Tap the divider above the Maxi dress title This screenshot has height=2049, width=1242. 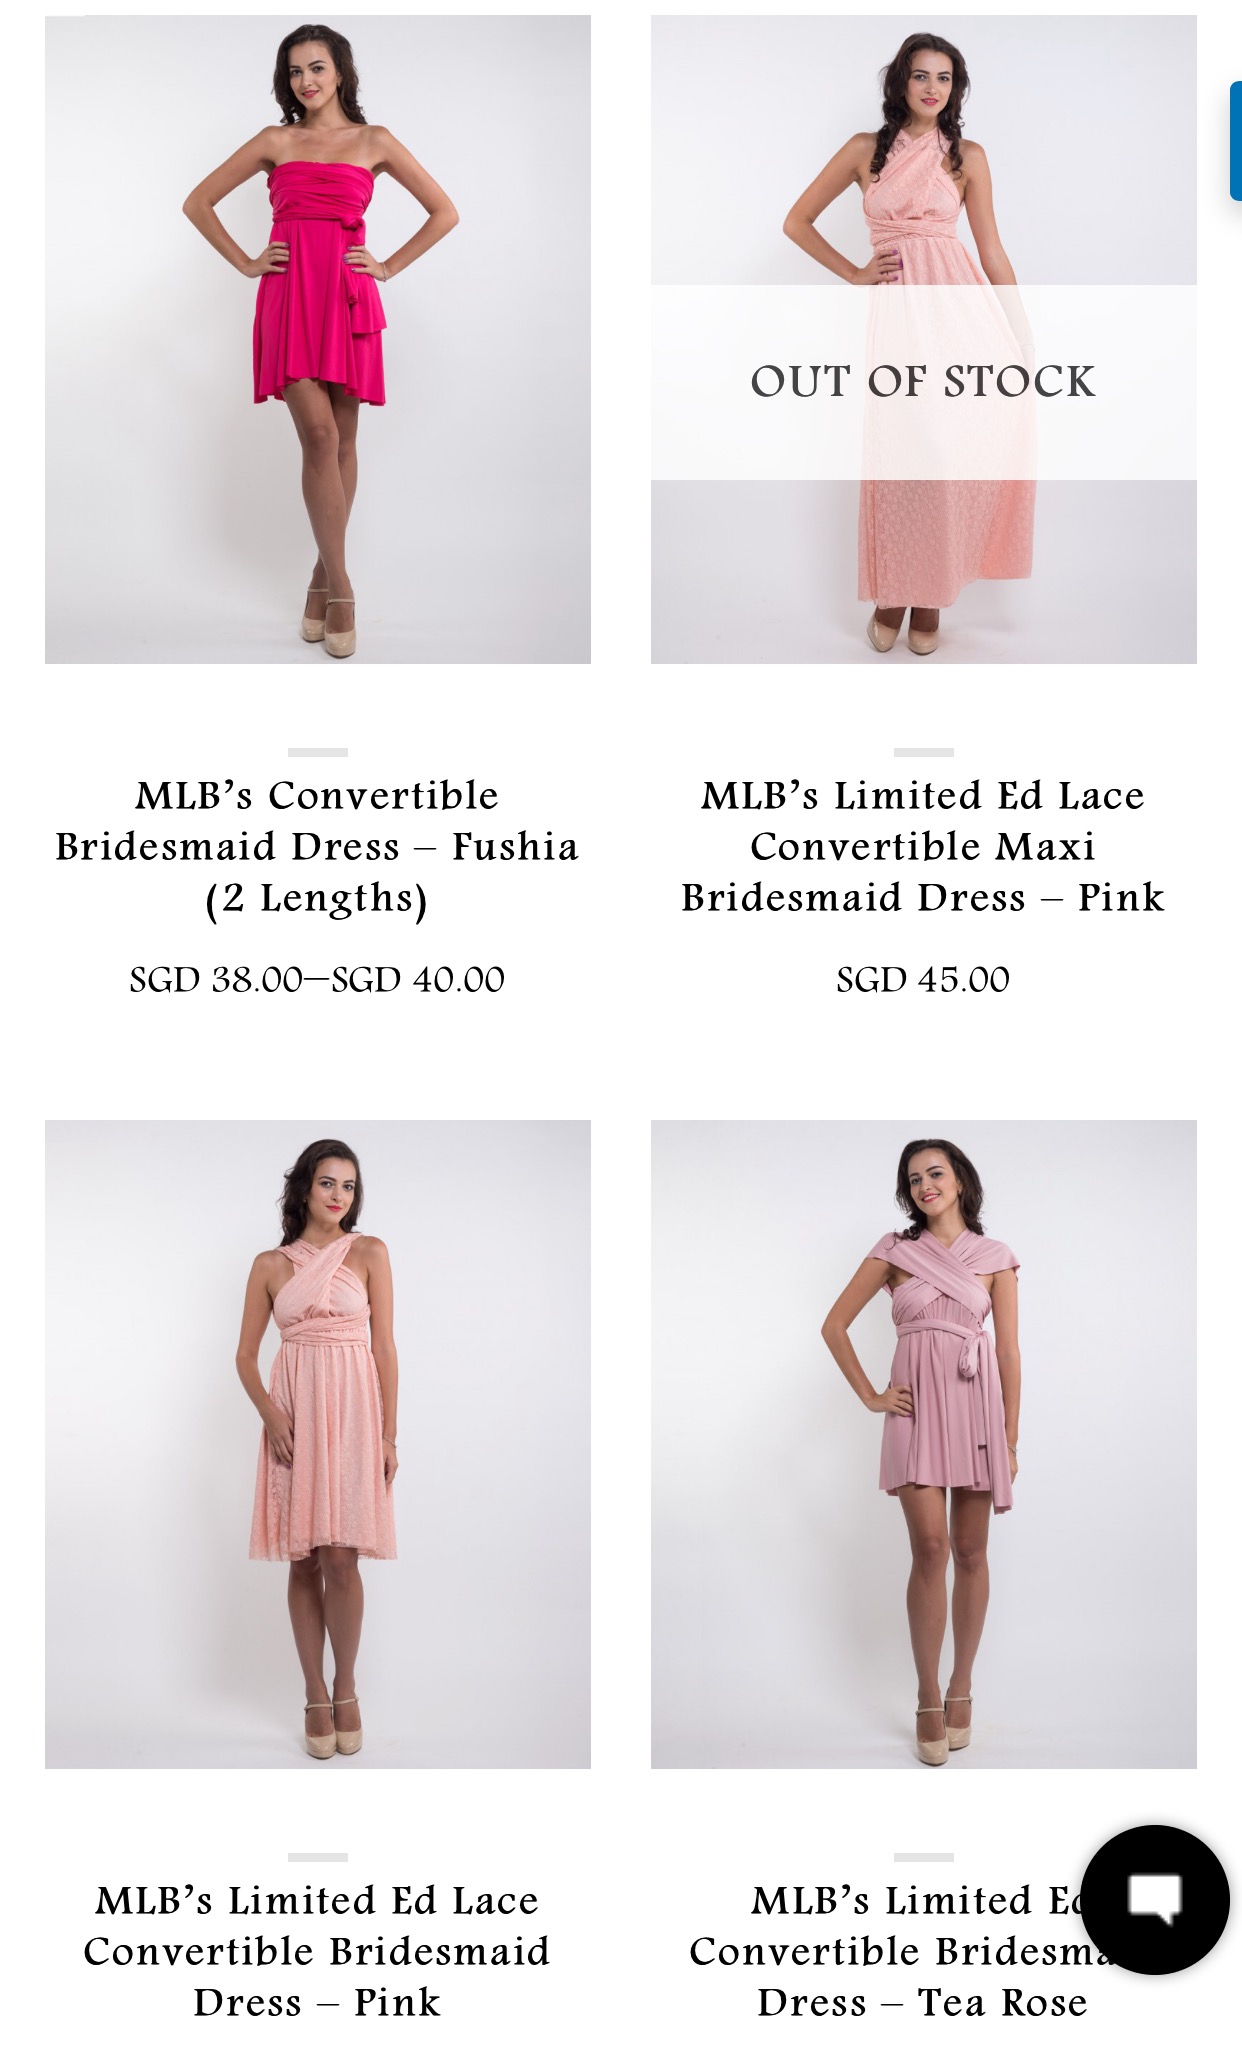[924, 752]
